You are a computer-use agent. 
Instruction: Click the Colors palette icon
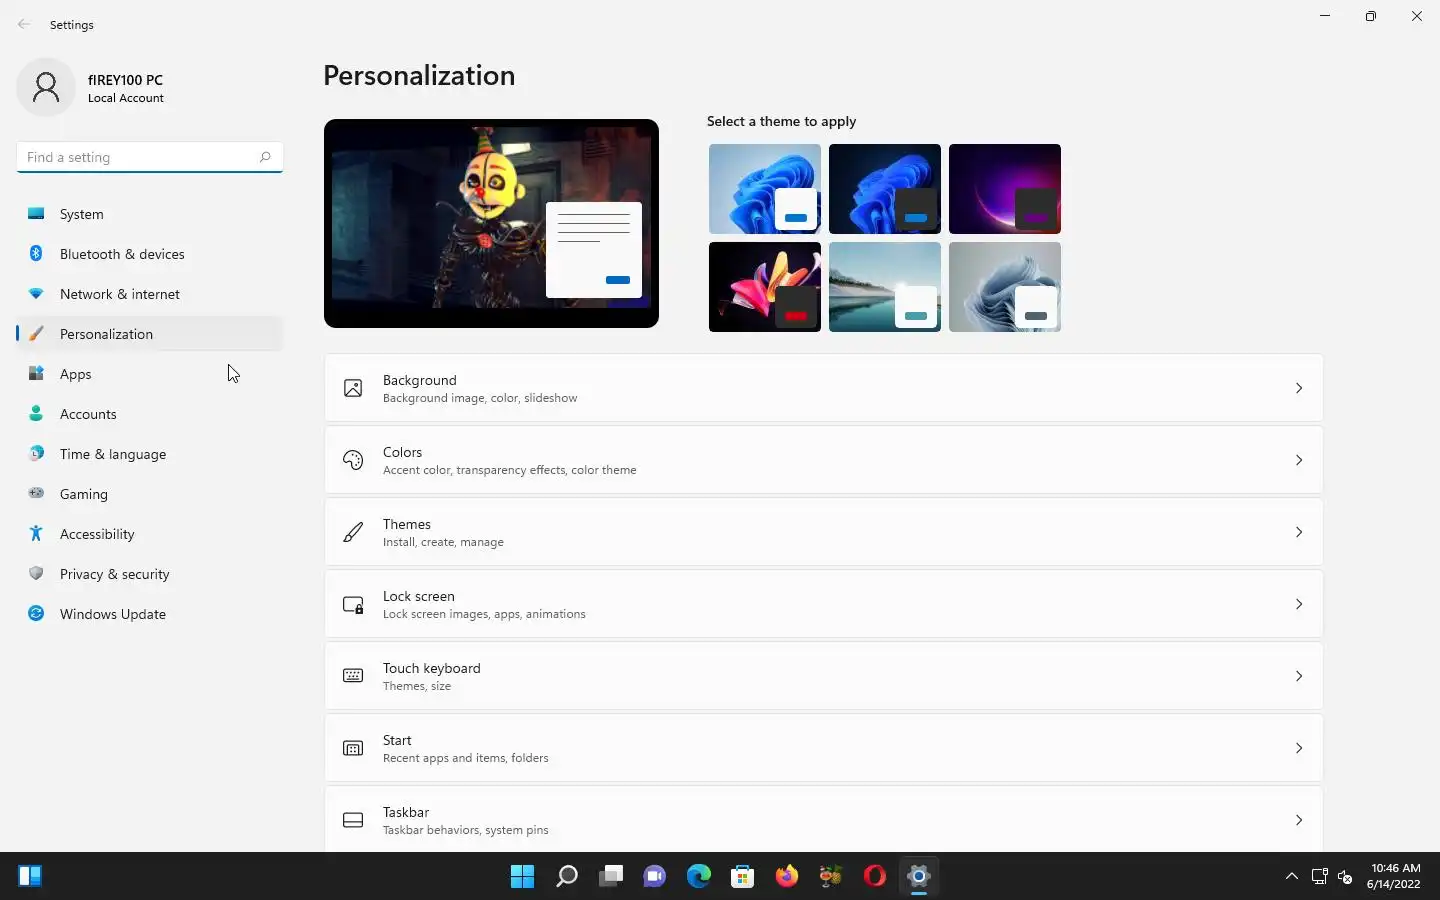click(x=353, y=460)
